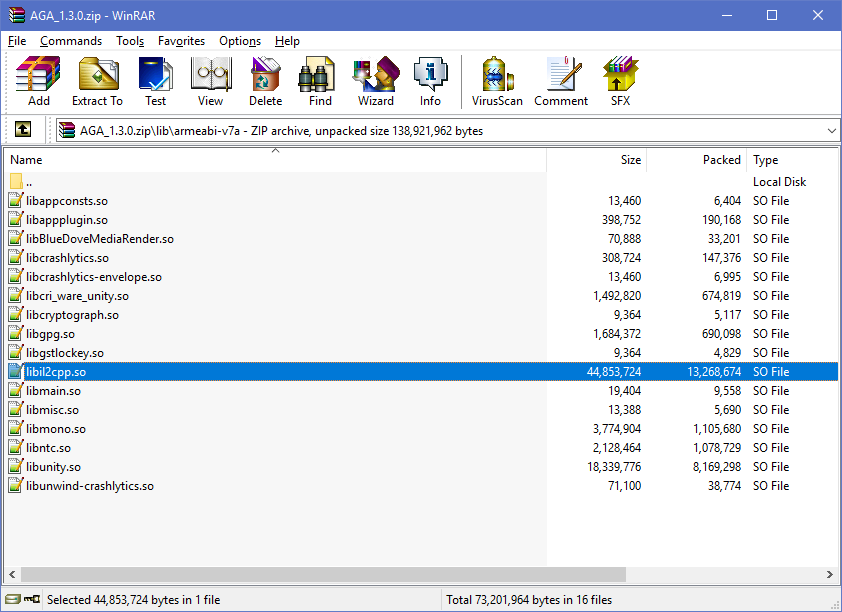842x612 pixels.
Task: Select the highlighted libil2cpp.so row
Action: 421,371
